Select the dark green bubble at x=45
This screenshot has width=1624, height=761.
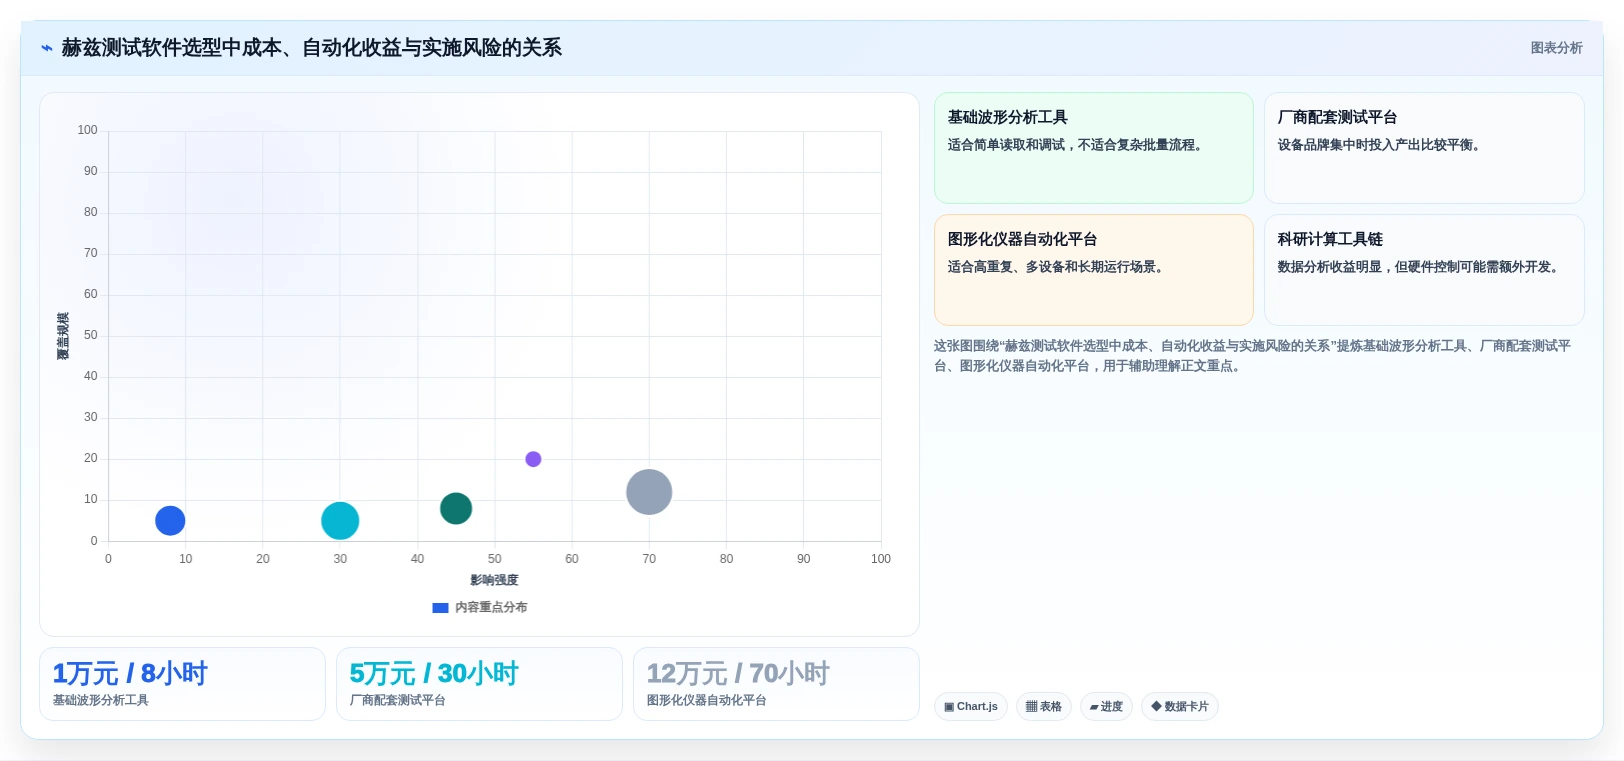point(456,508)
